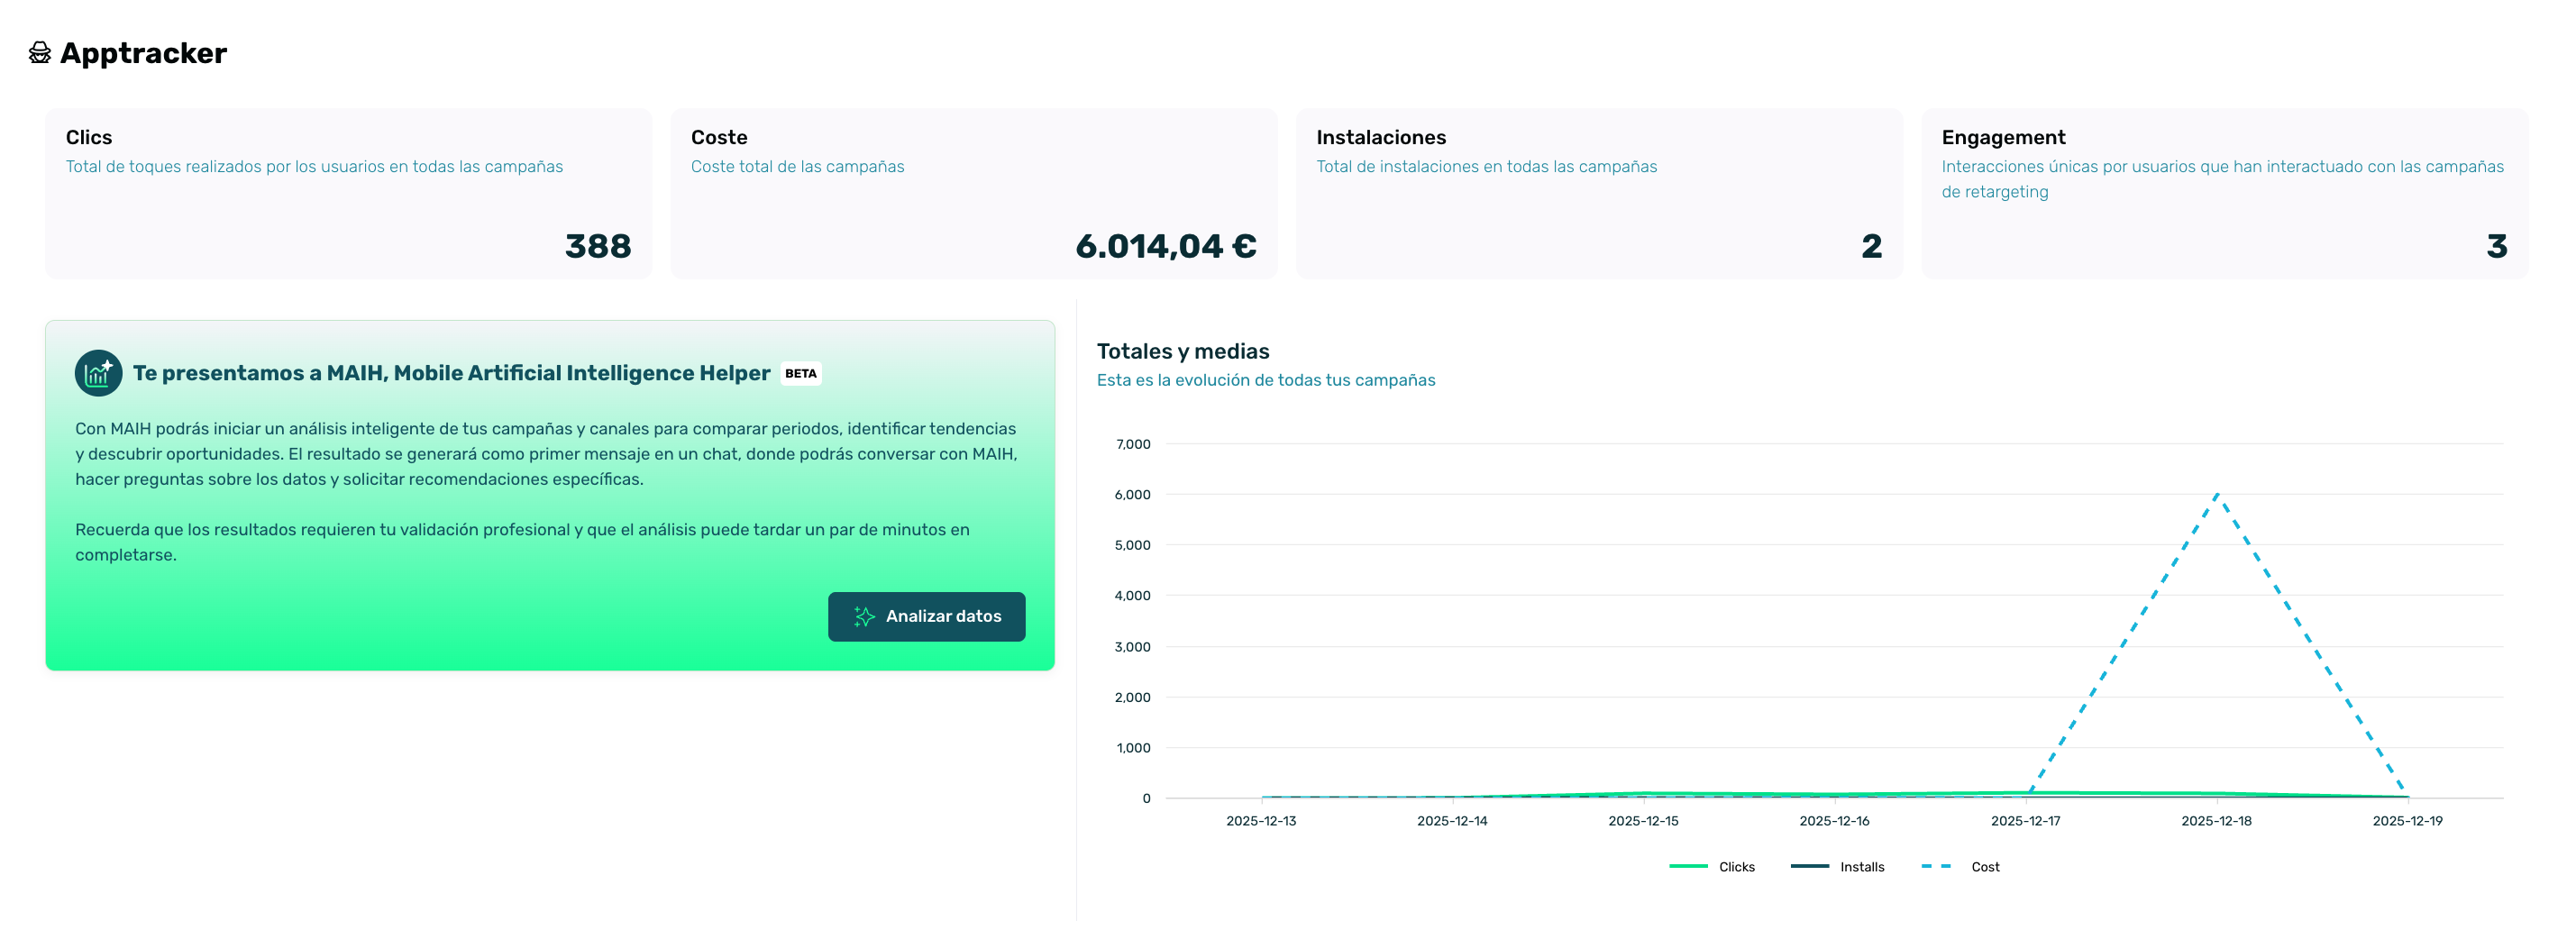Click the MAIH assistant chart avatar icon
The width and height of the screenshot is (2576, 930).
[99, 372]
